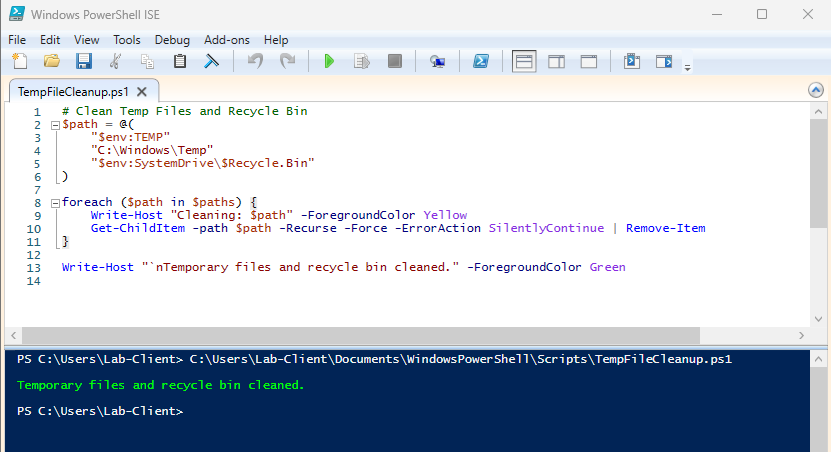
Task: Collapse the foreach block on line 8
Action: pyautogui.click(x=55, y=203)
